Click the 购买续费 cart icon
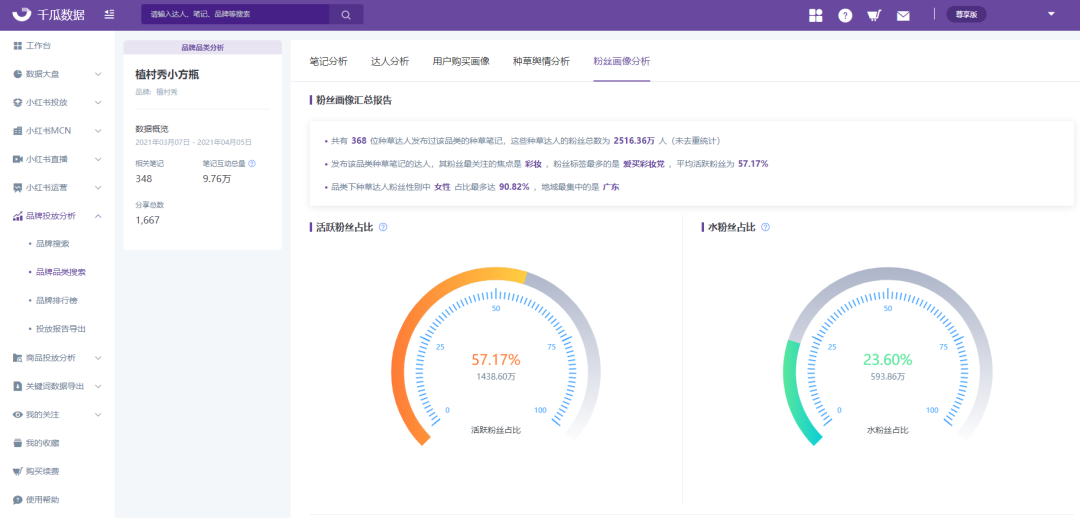 tap(18, 471)
